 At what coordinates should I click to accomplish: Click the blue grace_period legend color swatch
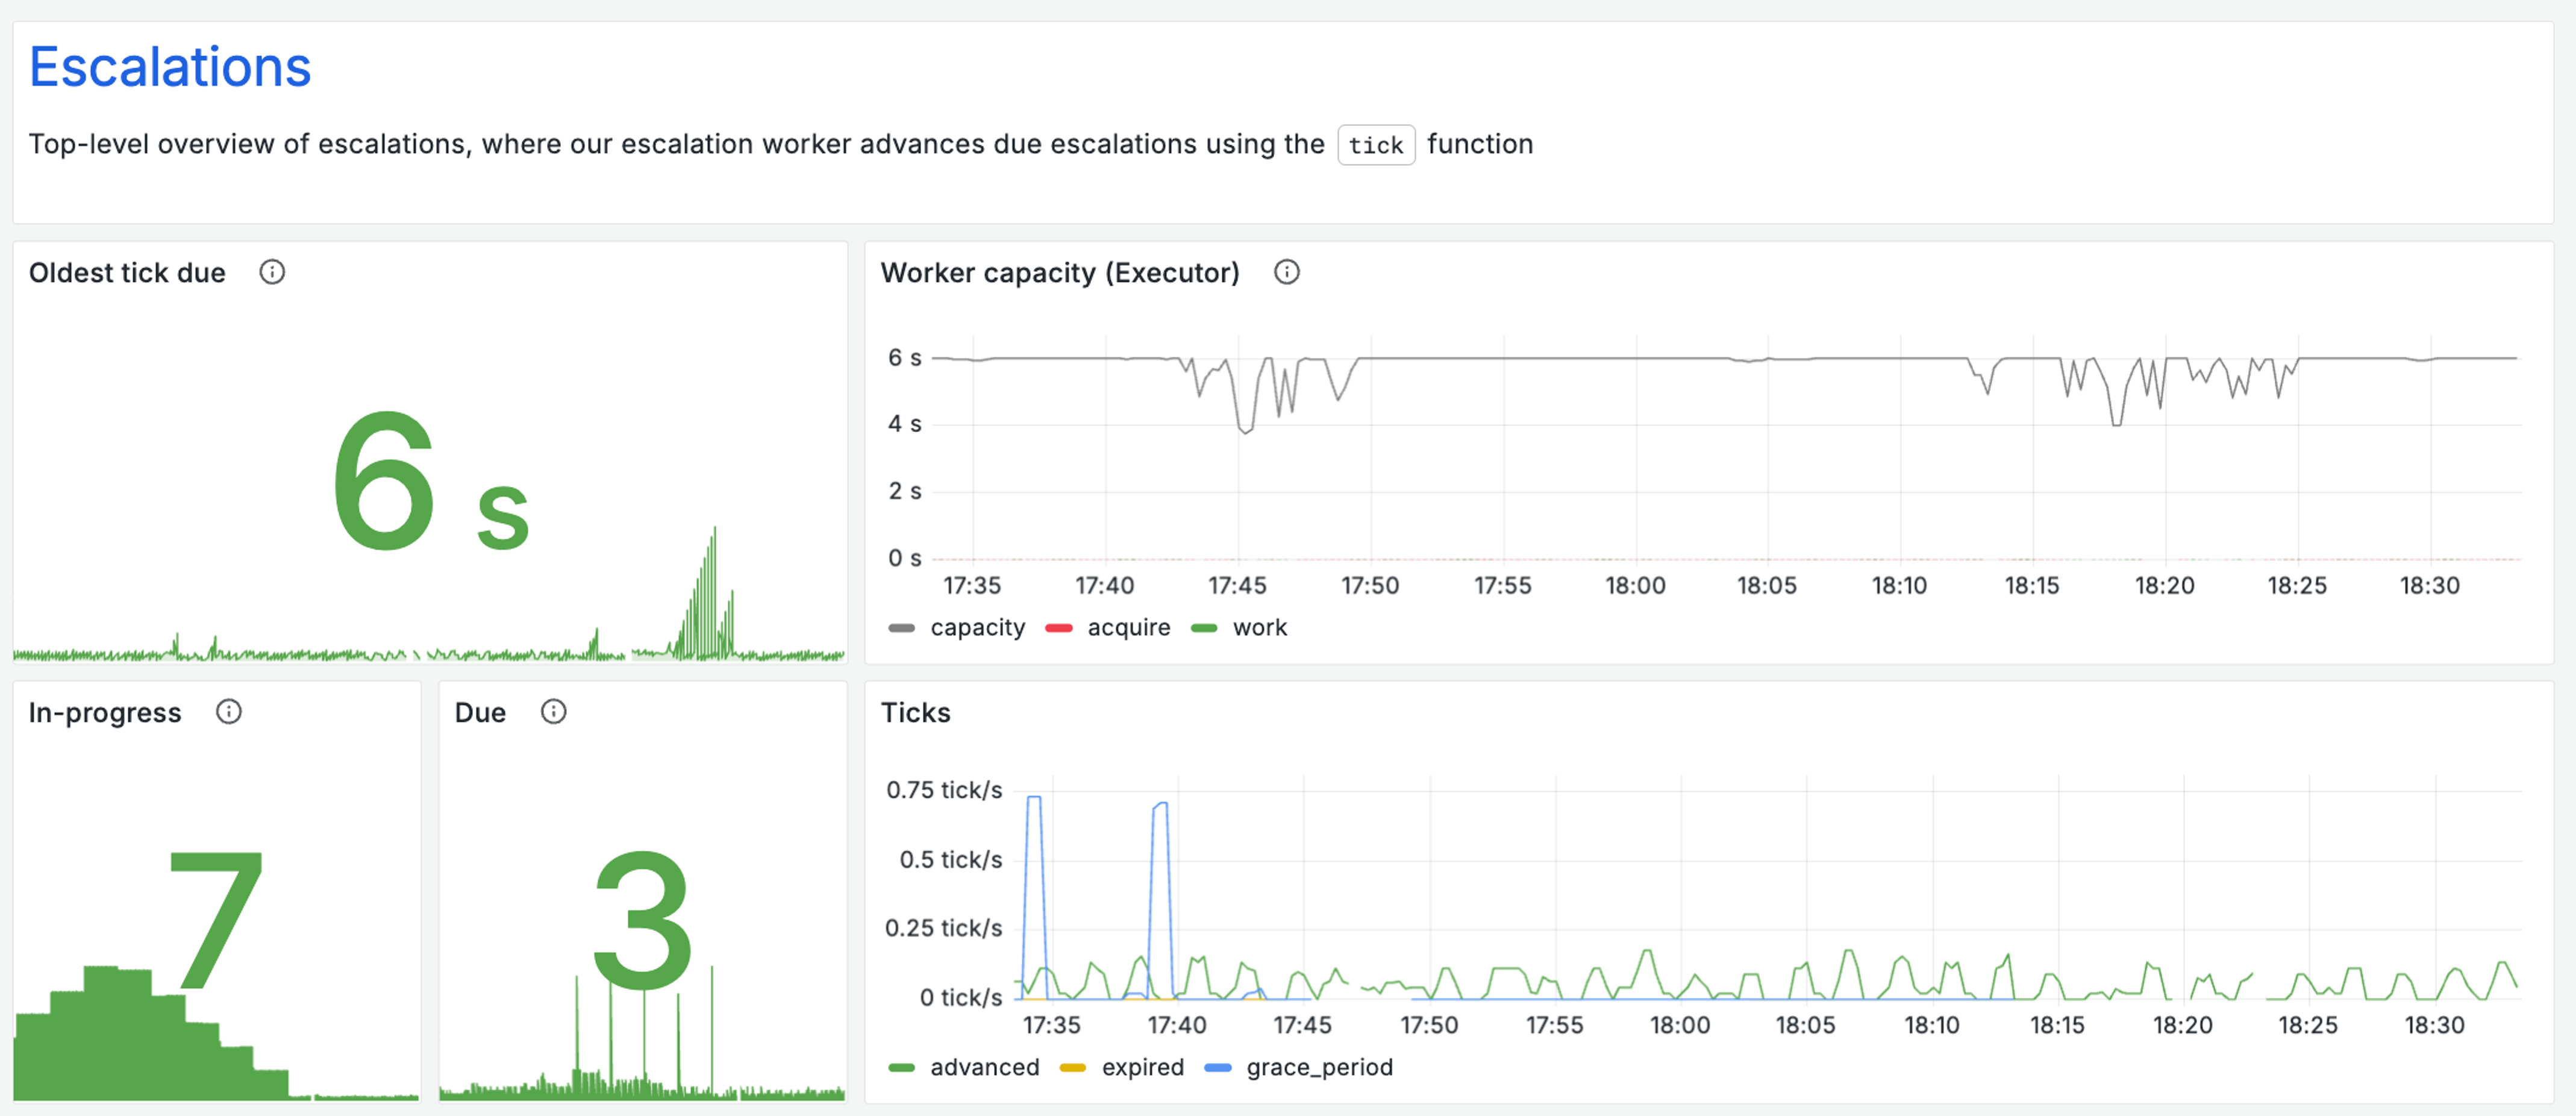click(x=1217, y=1068)
